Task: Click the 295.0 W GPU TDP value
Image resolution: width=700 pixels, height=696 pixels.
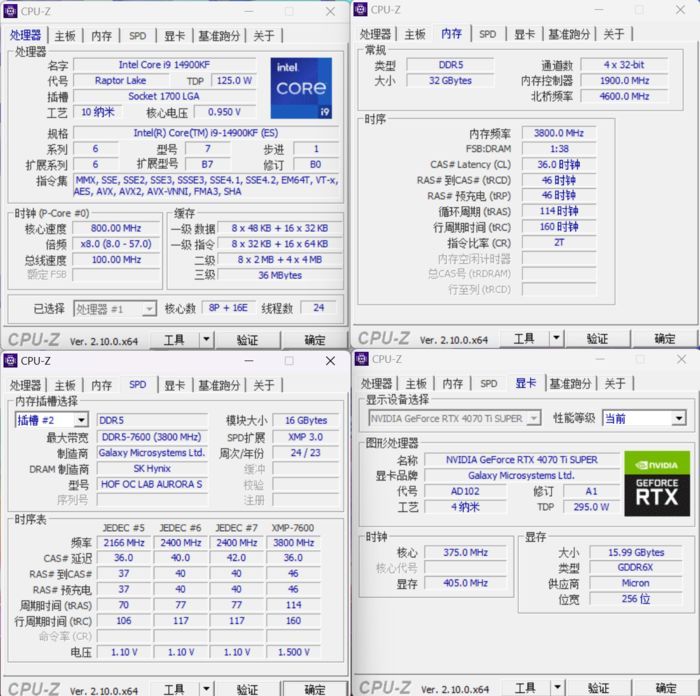Action: click(591, 507)
